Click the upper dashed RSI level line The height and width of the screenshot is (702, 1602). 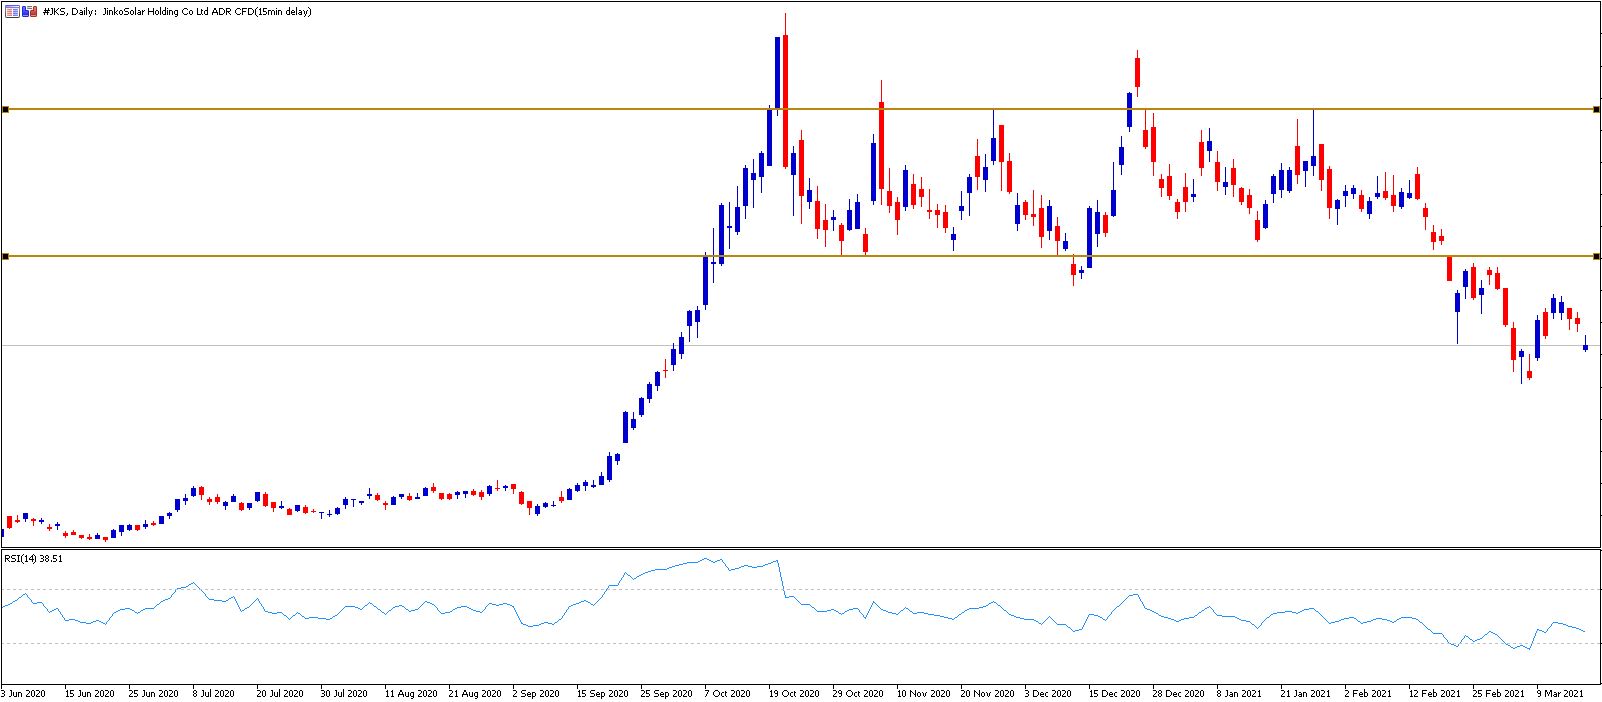coord(800,589)
